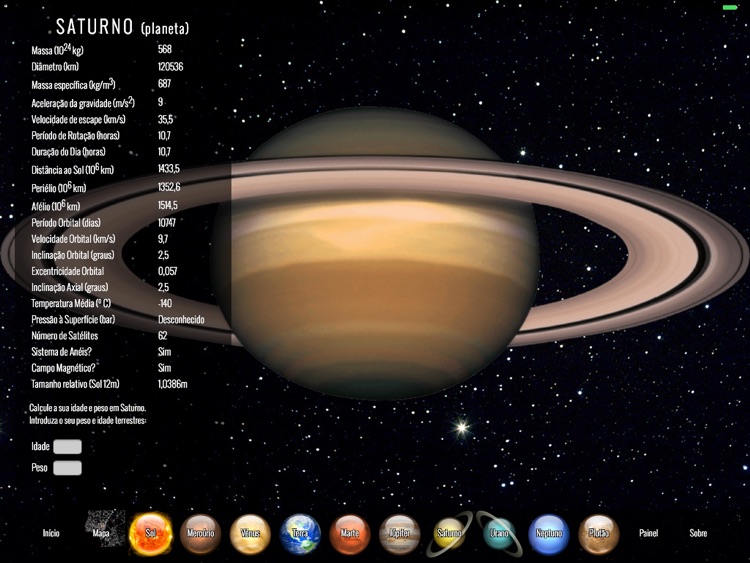Click the Inclinação Orbital (graus) label

(73, 255)
